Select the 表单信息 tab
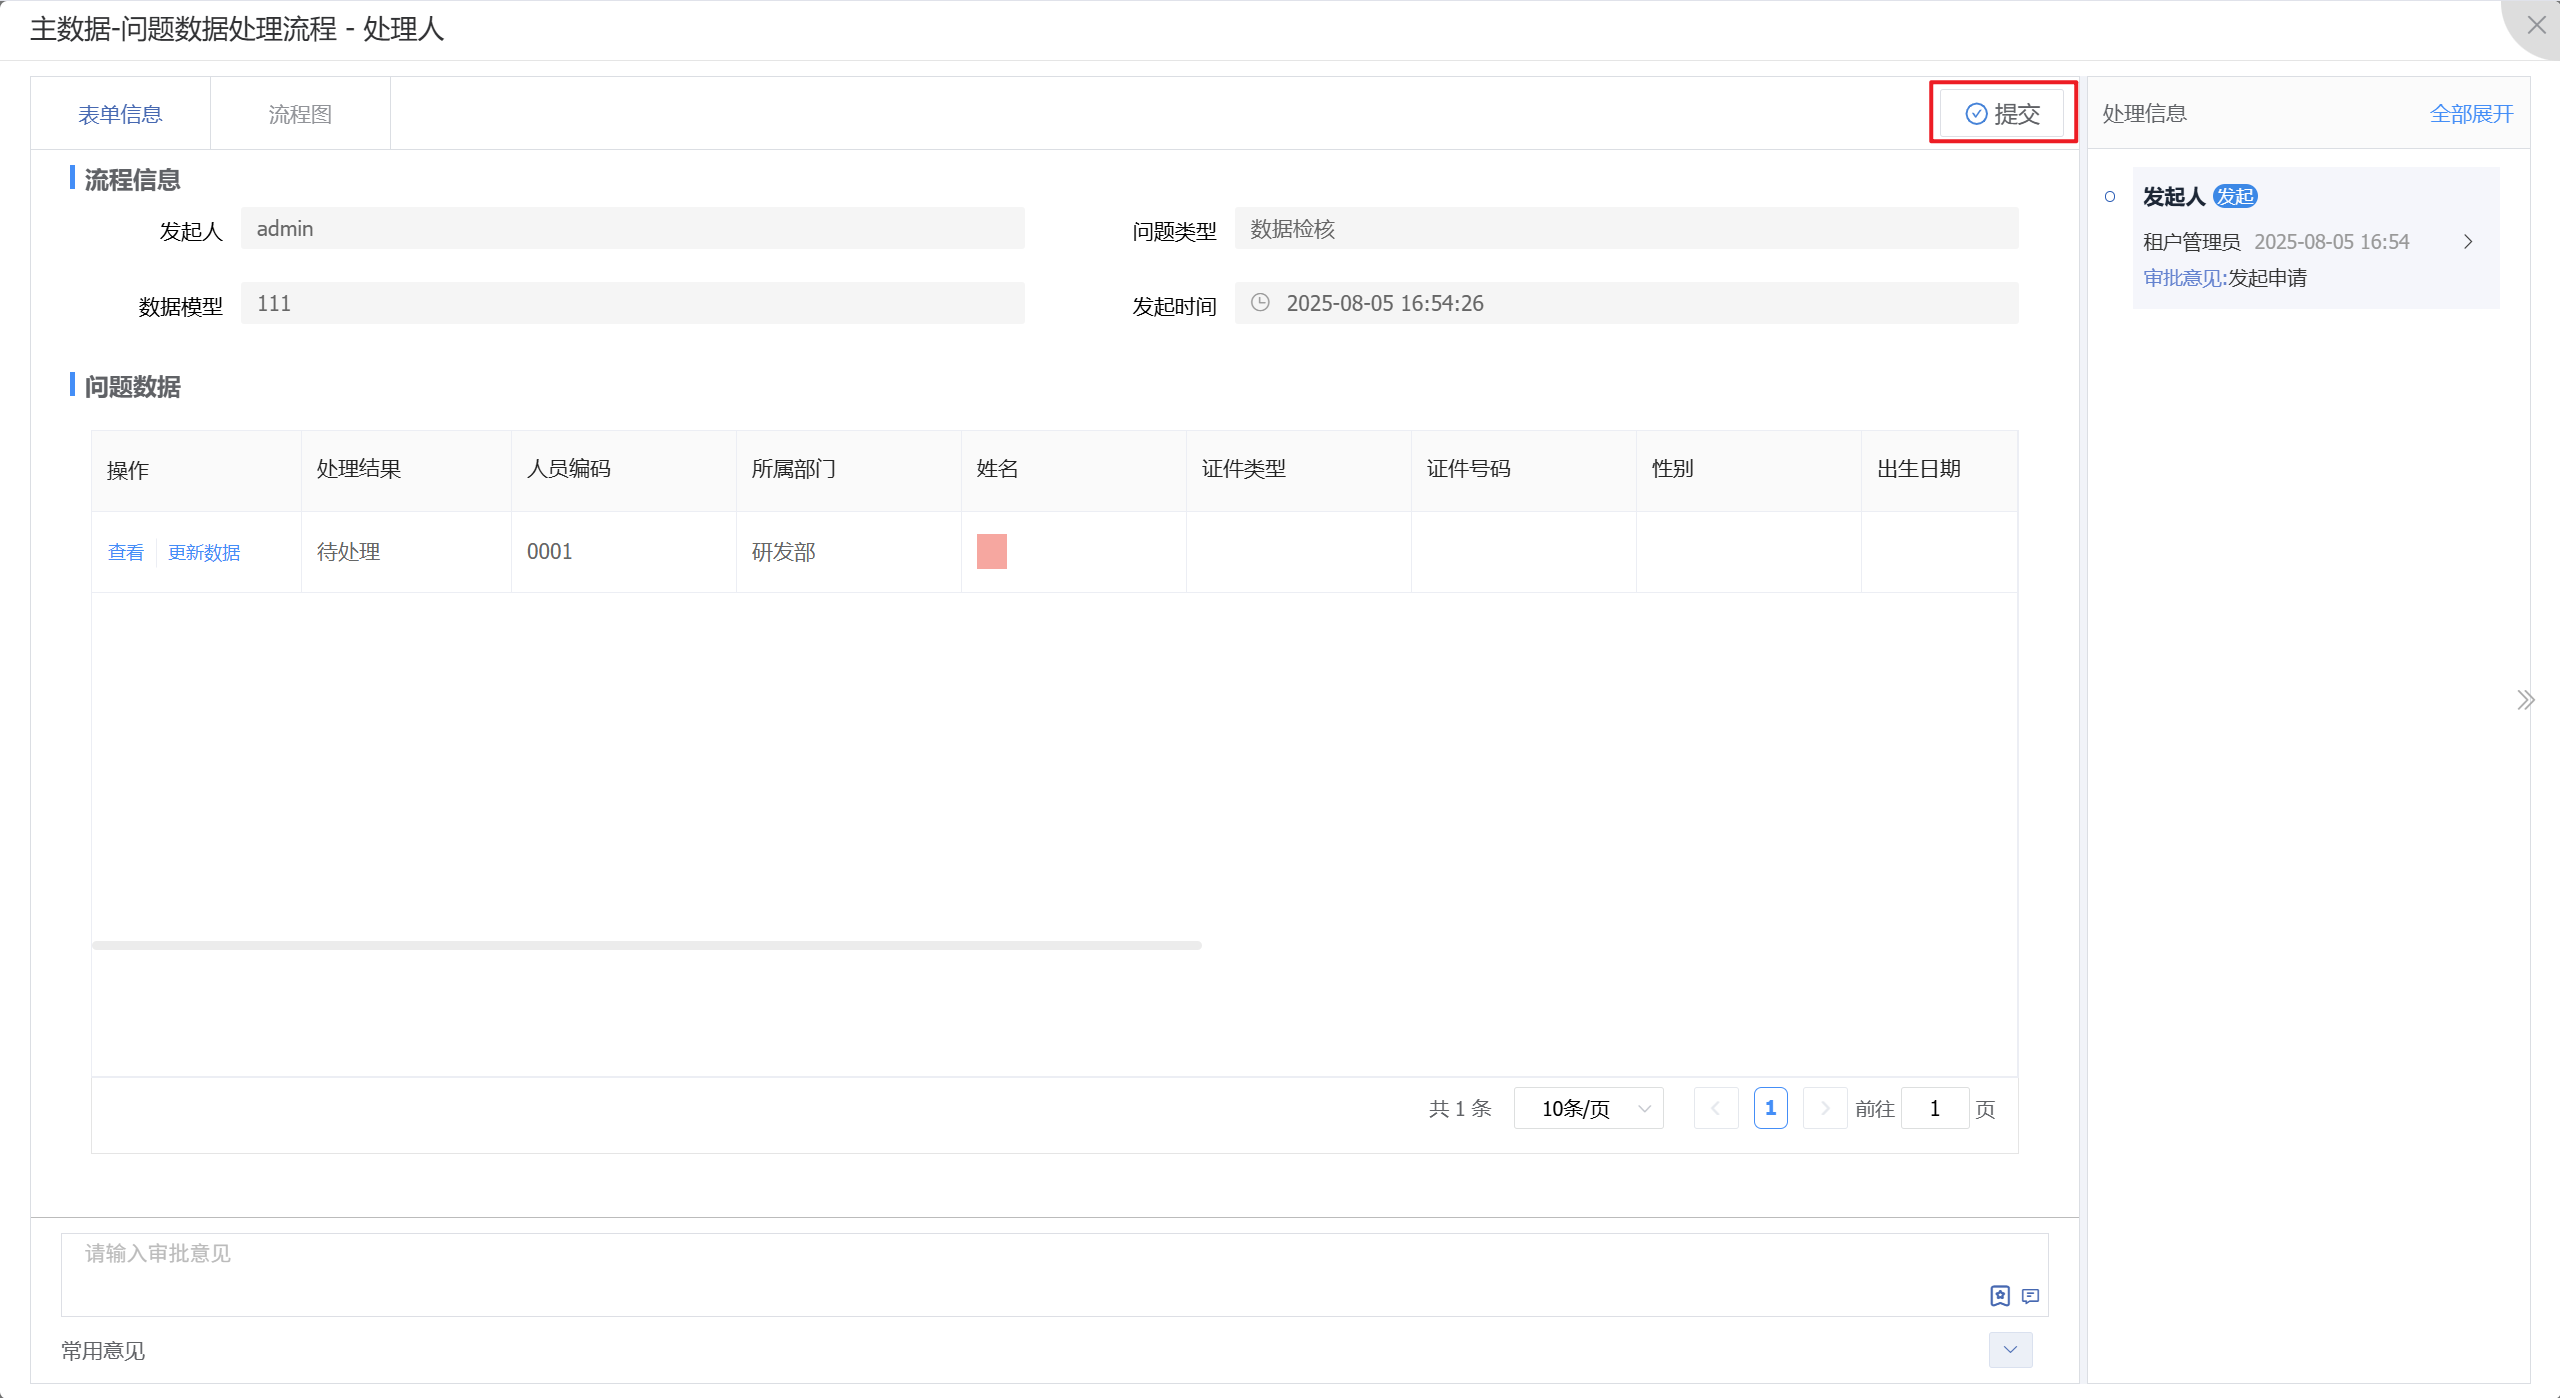The width and height of the screenshot is (2560, 1398). (x=120, y=114)
